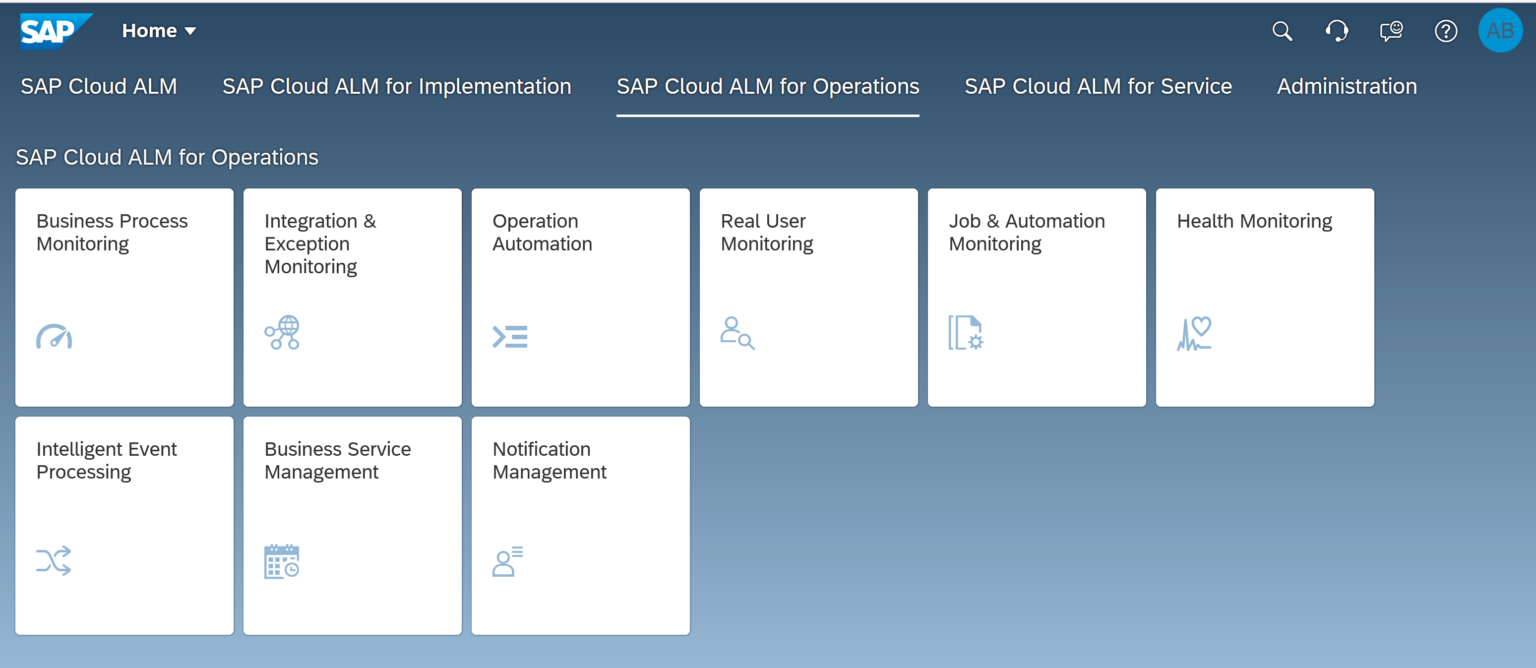Click the Job & Automation Monitoring document icon
This screenshot has width=1536, height=668.
click(966, 333)
